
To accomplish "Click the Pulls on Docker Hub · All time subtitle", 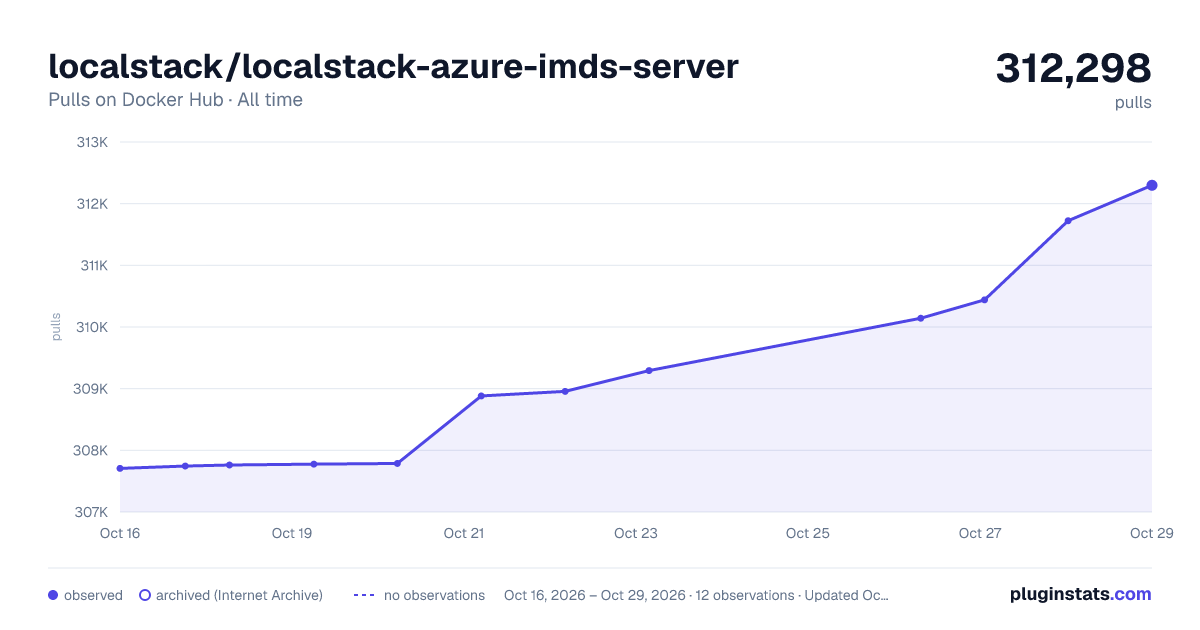I will [175, 100].
